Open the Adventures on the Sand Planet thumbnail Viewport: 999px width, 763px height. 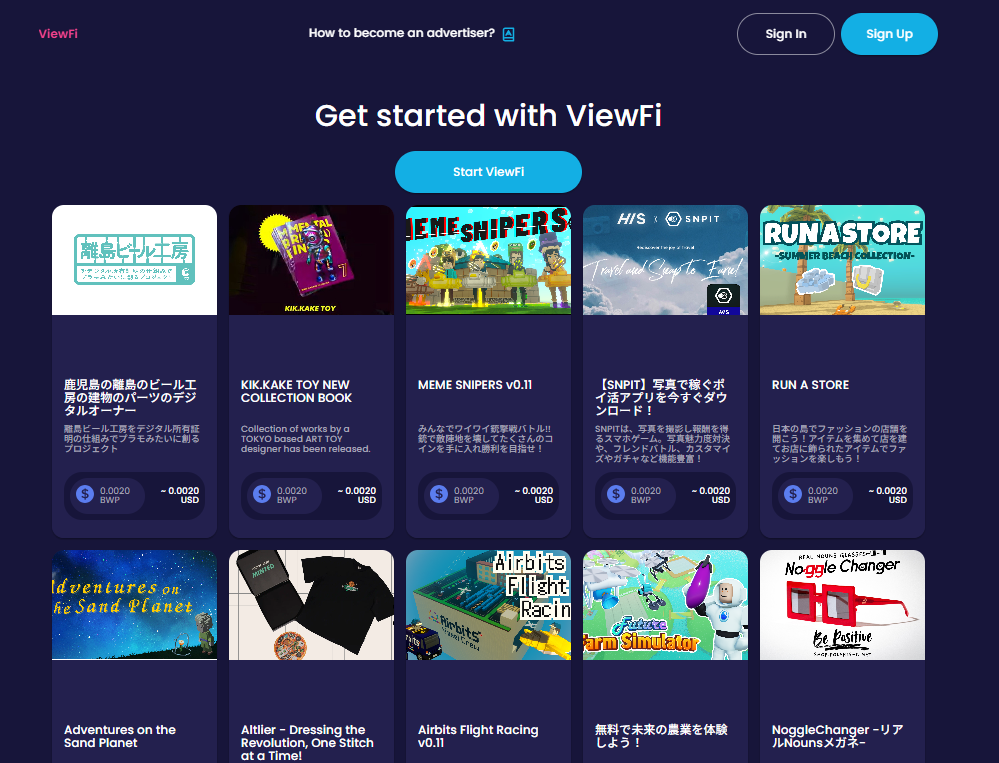(x=134, y=605)
